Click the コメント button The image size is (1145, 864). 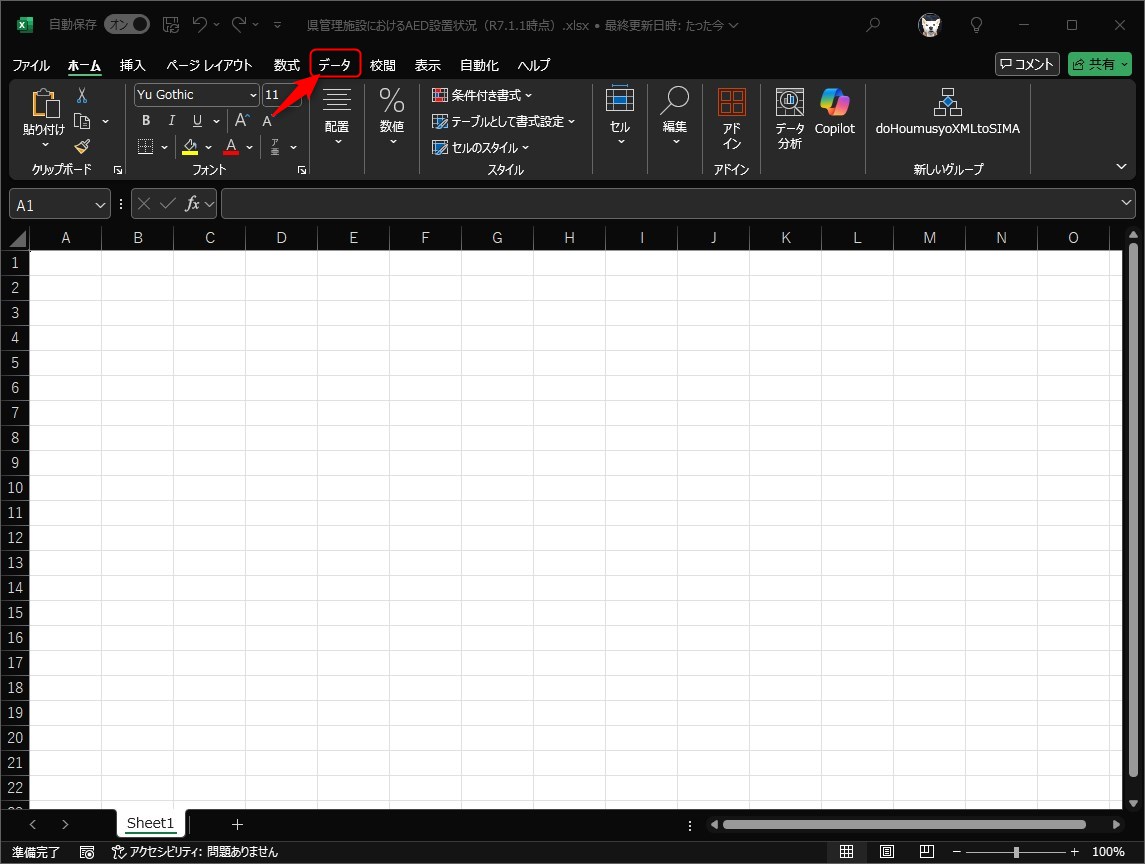click(1027, 64)
